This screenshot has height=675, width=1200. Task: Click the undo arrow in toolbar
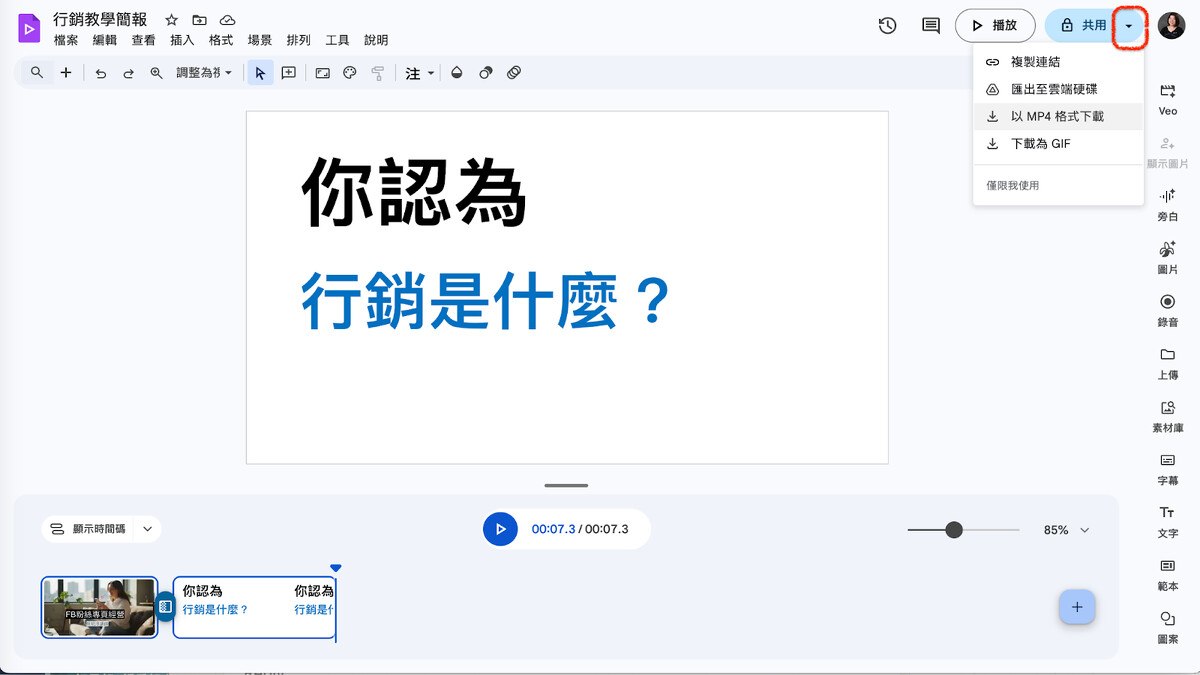tap(101, 73)
